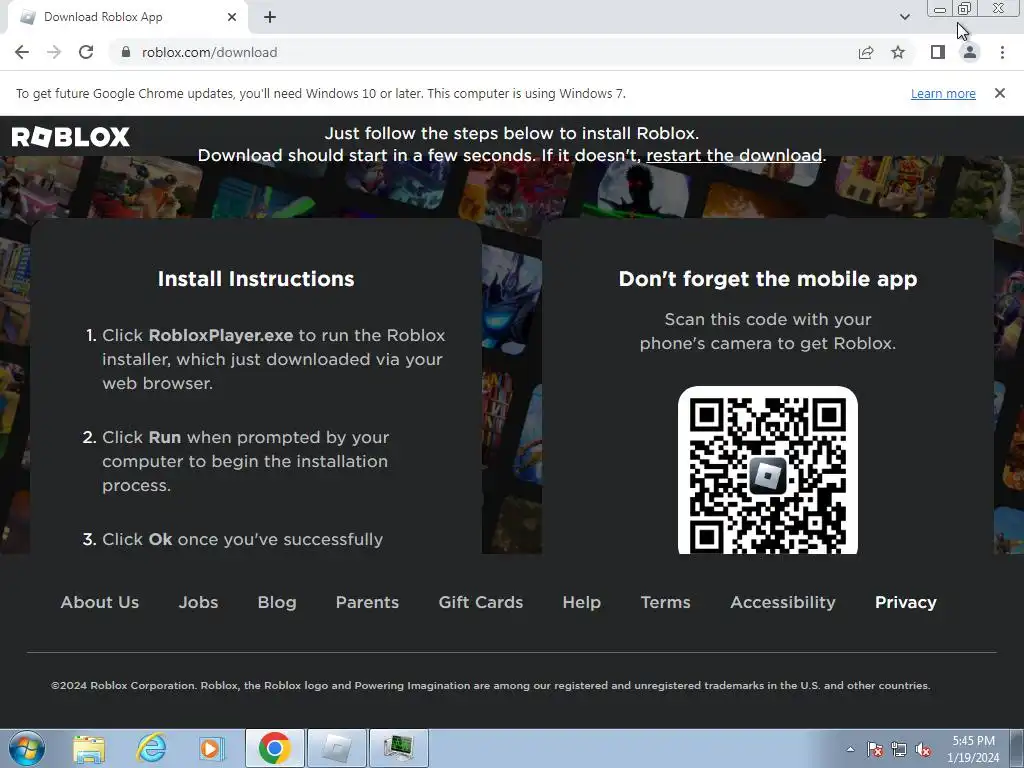Open the Roblox taskbar item
The width and height of the screenshot is (1024, 768).
[337, 748]
